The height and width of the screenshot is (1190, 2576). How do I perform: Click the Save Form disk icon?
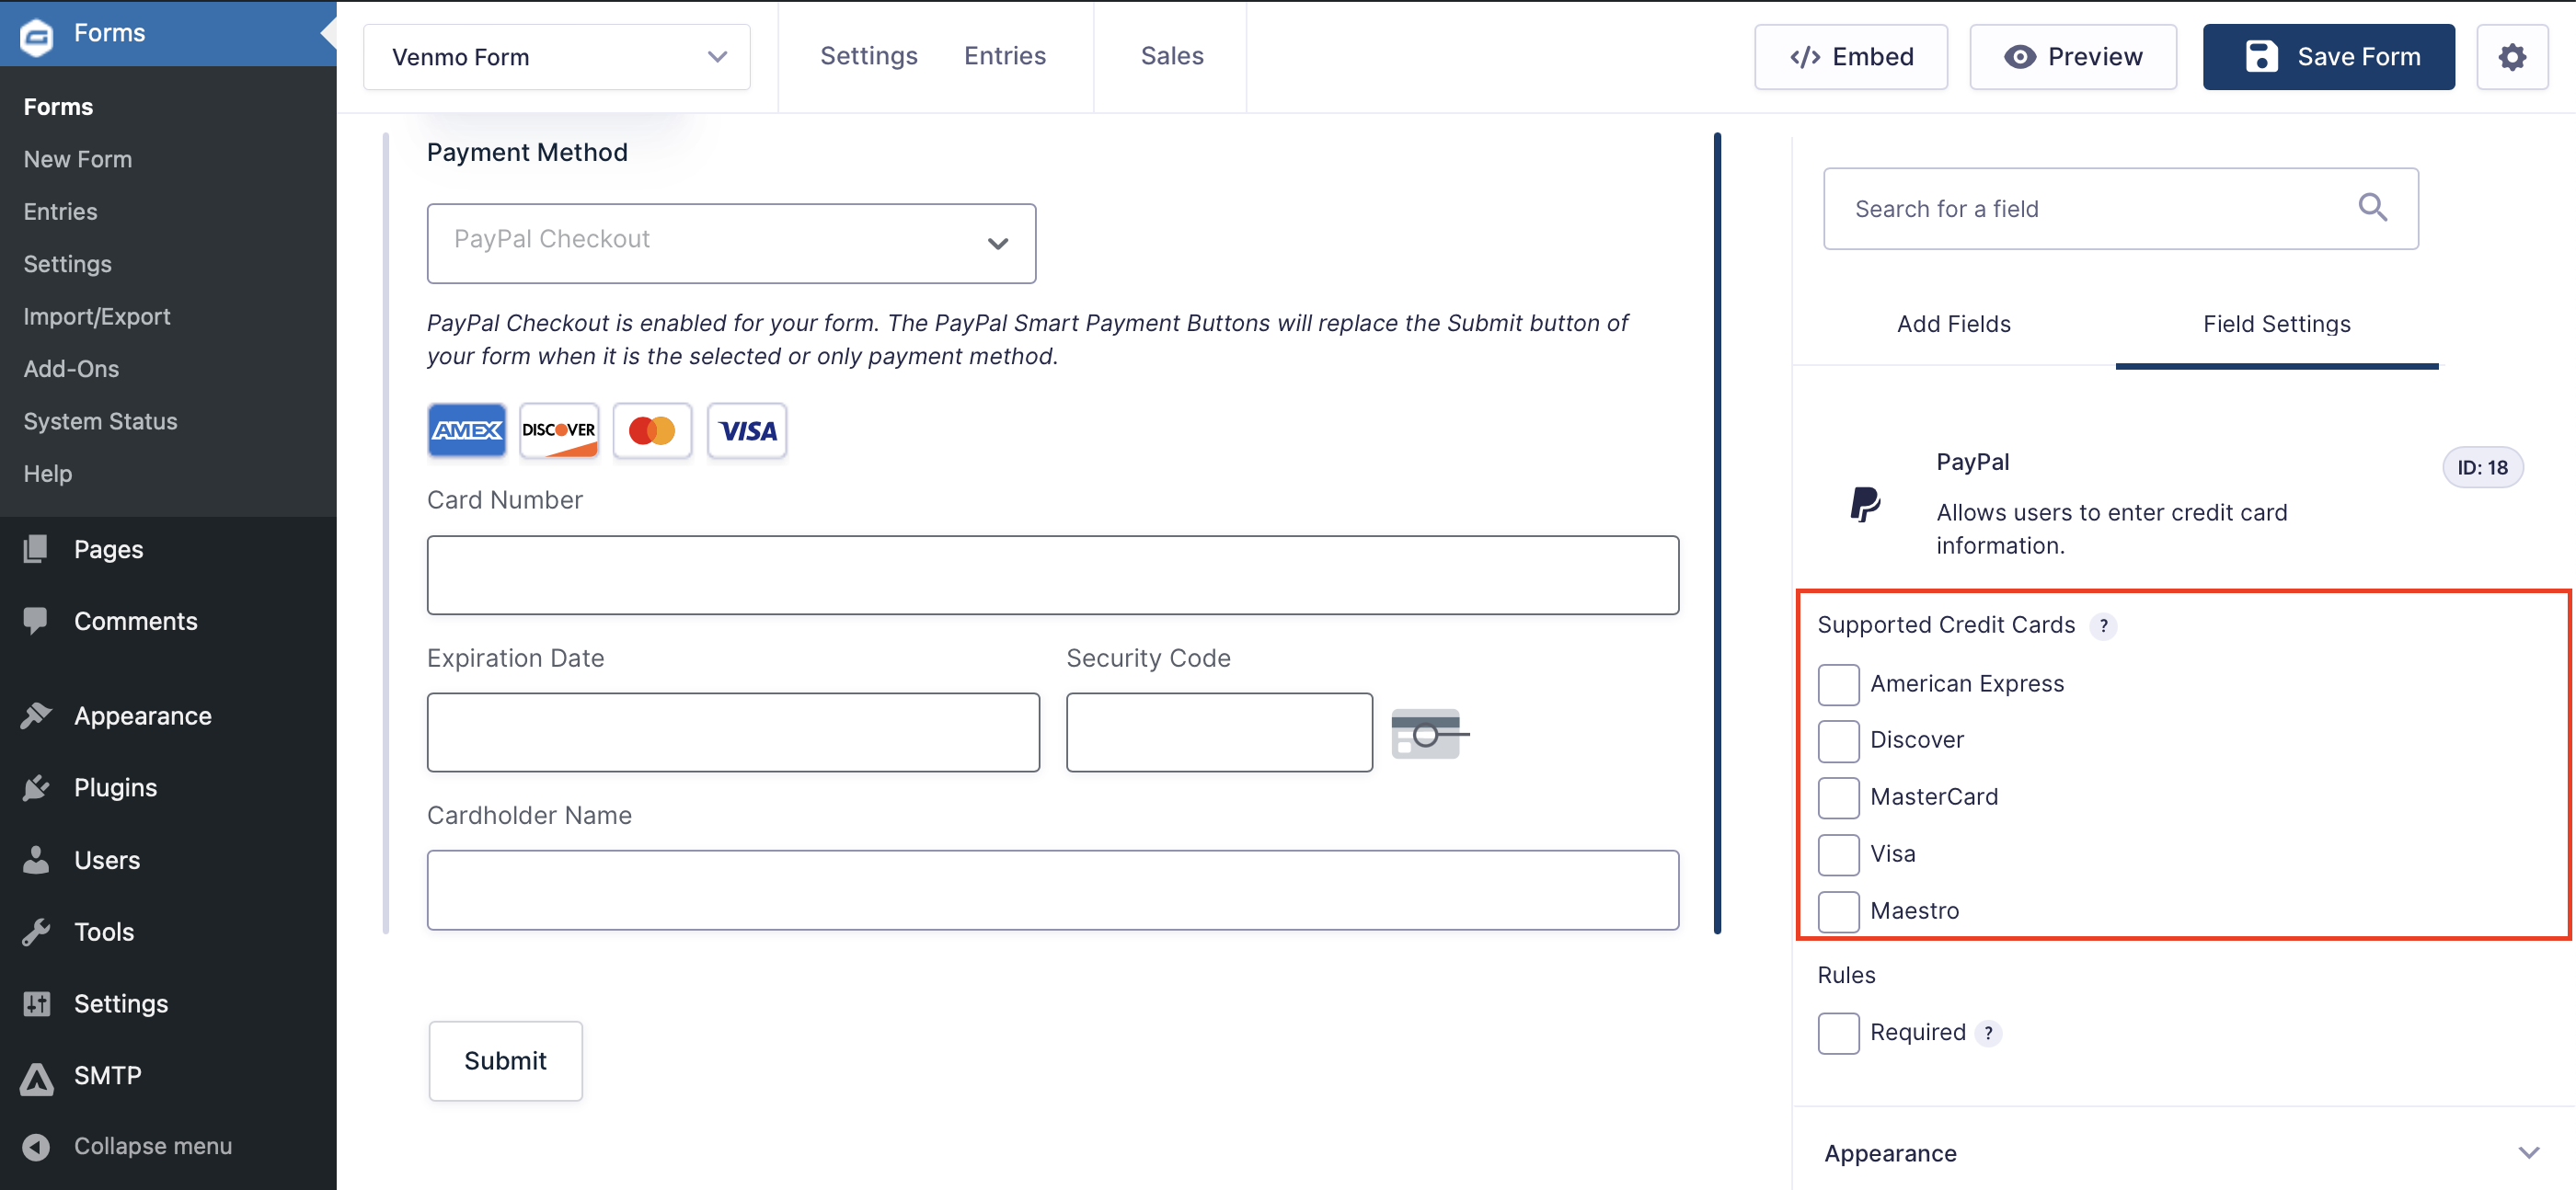(x=2262, y=57)
